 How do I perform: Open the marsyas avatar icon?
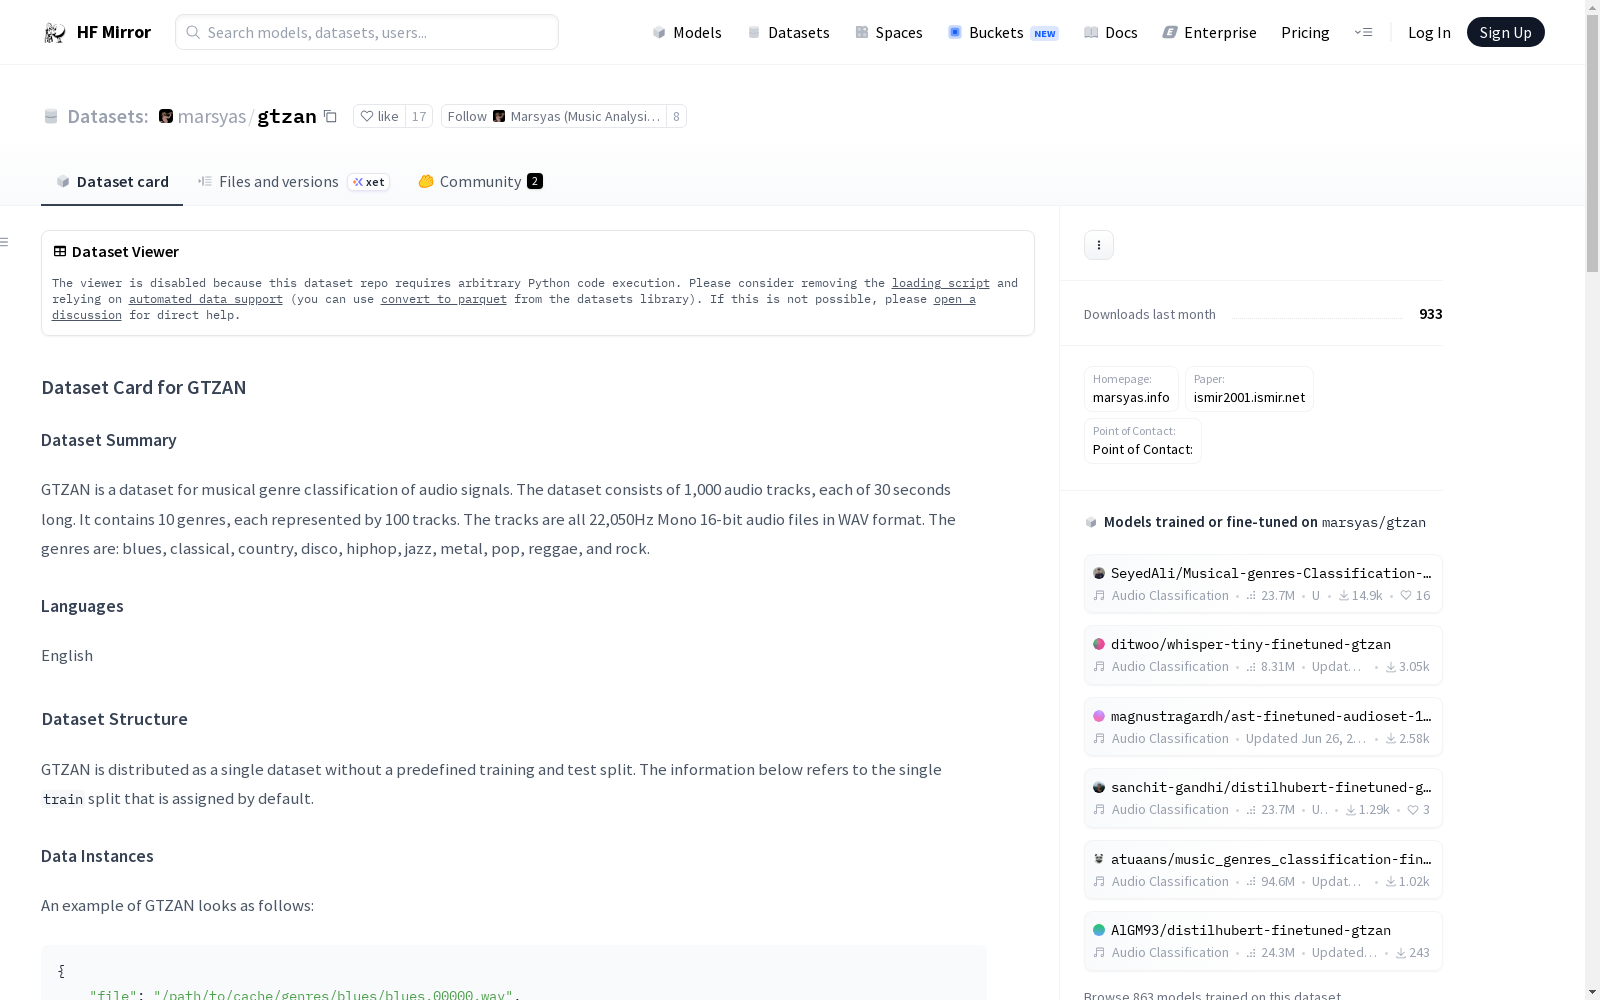(166, 116)
